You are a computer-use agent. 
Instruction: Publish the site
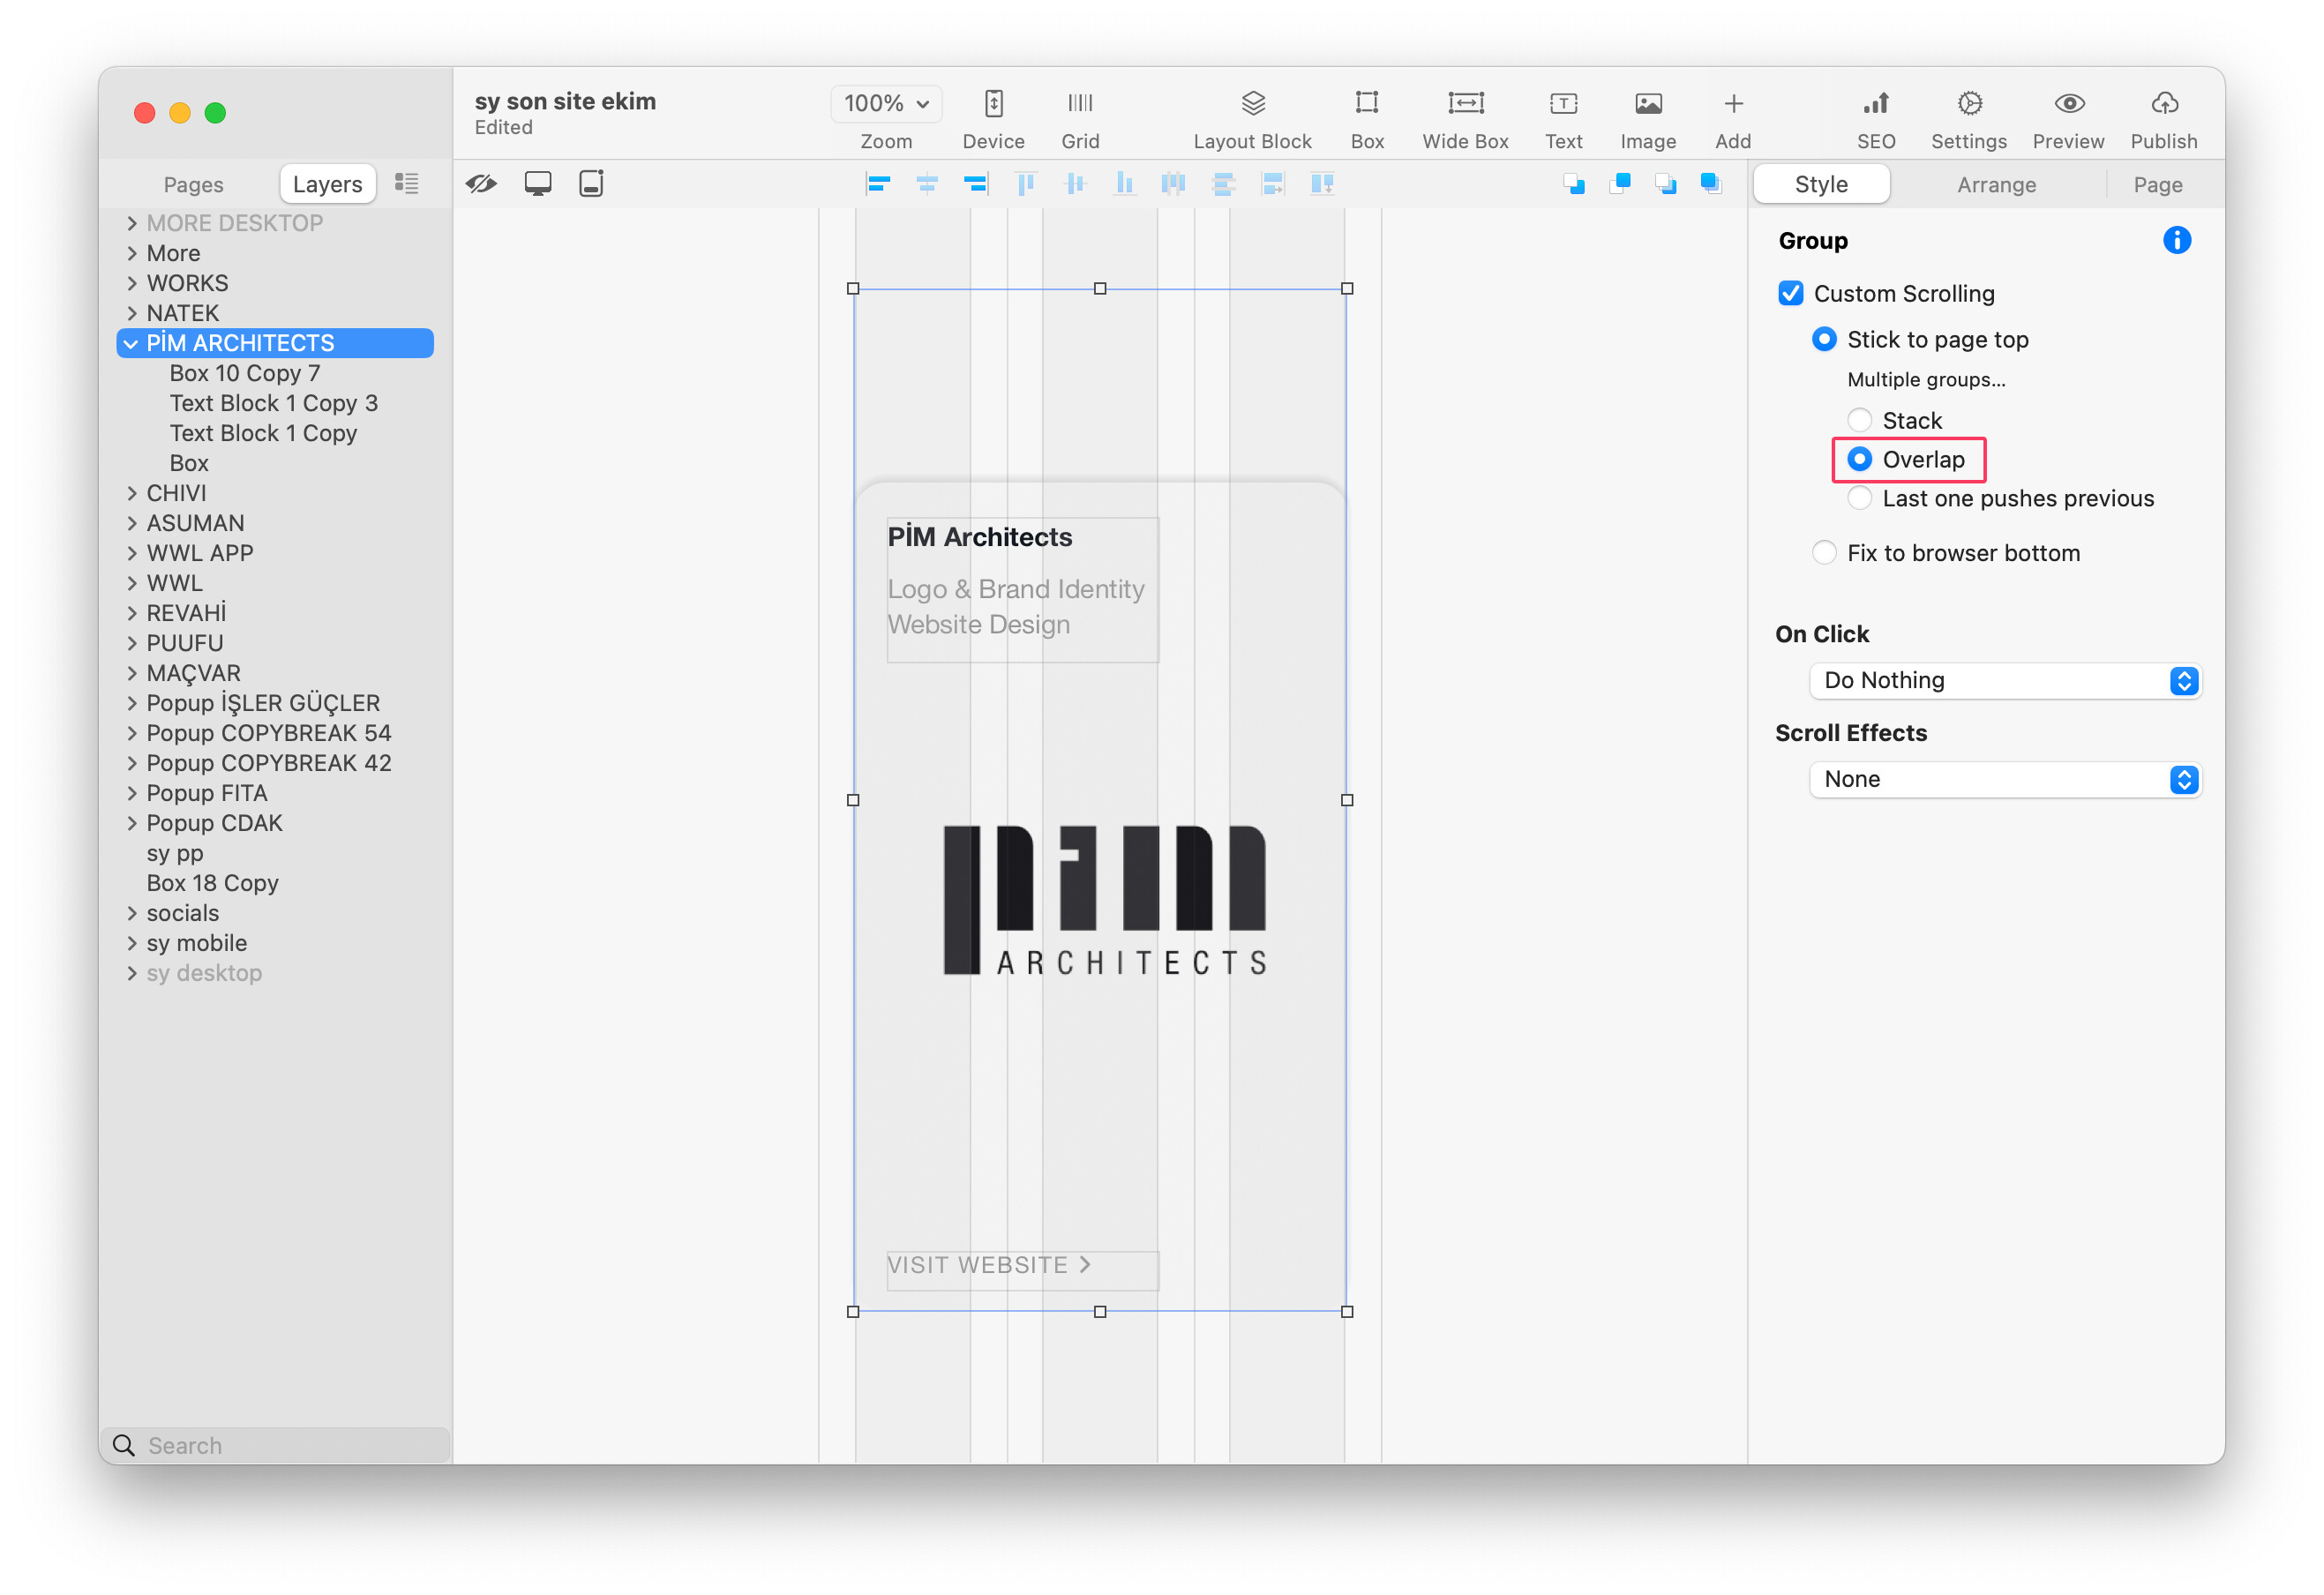point(2164,103)
